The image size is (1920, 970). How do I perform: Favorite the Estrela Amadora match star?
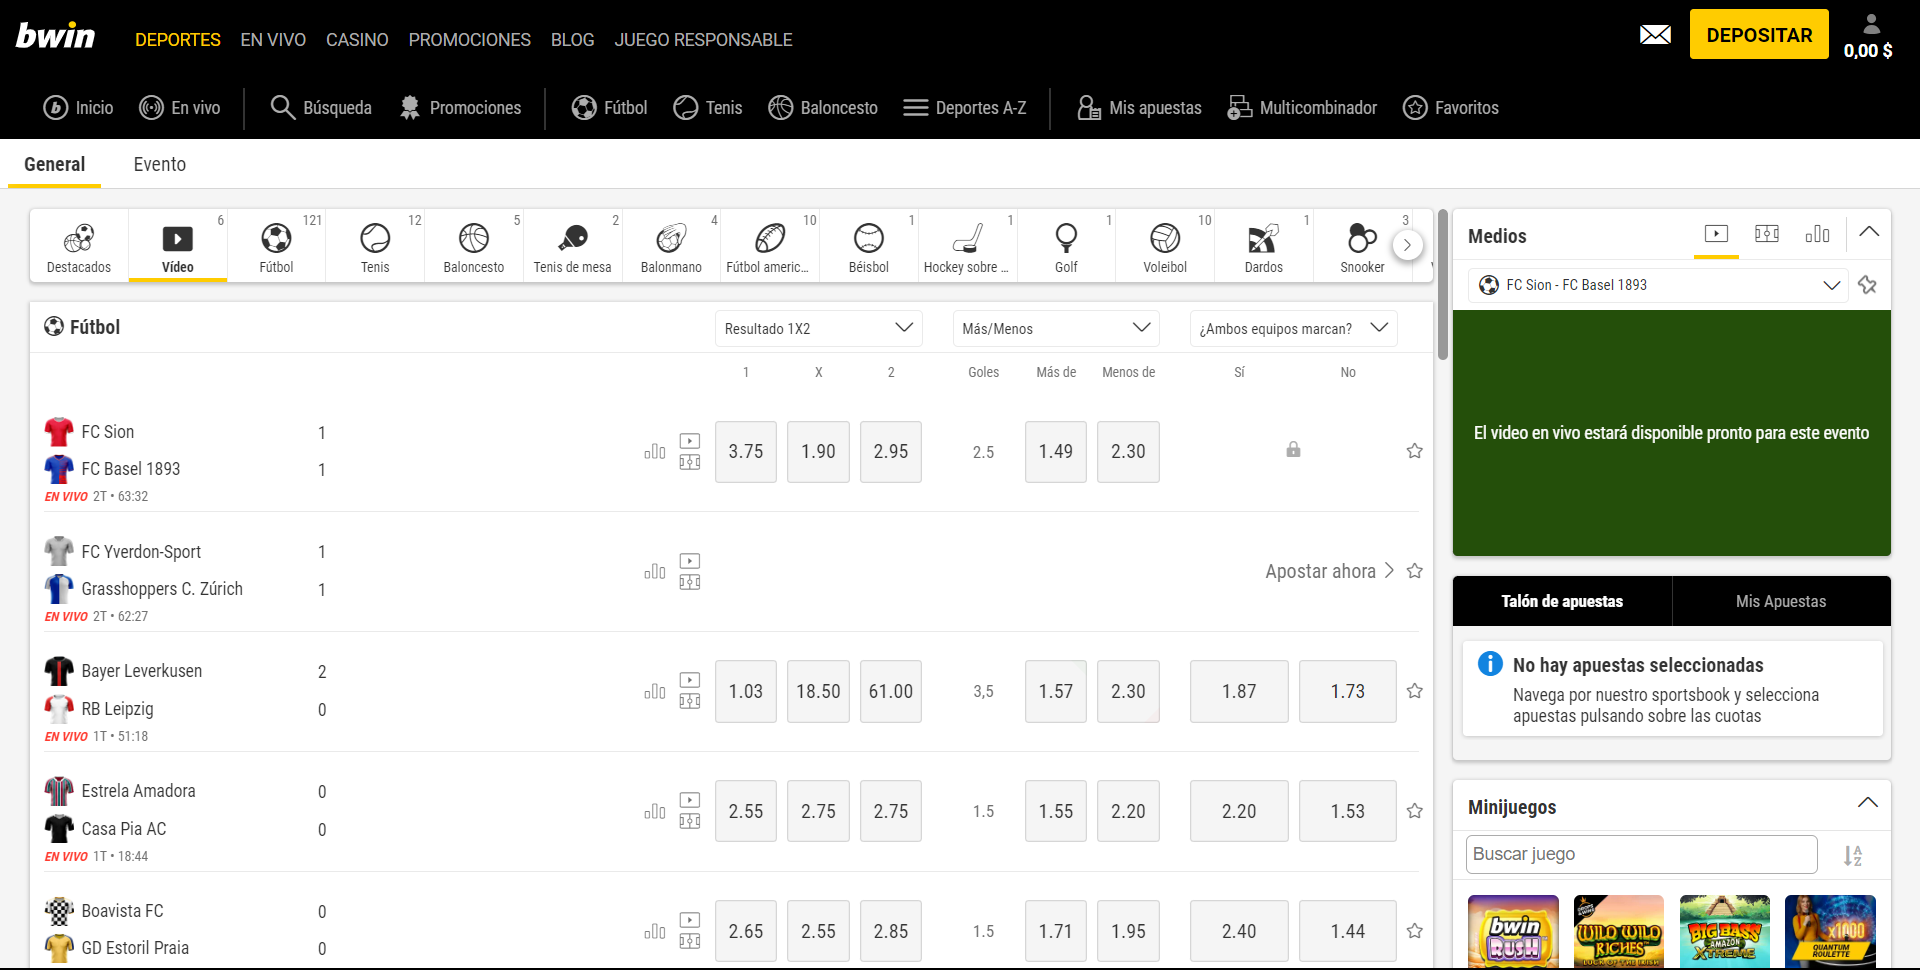click(1414, 811)
